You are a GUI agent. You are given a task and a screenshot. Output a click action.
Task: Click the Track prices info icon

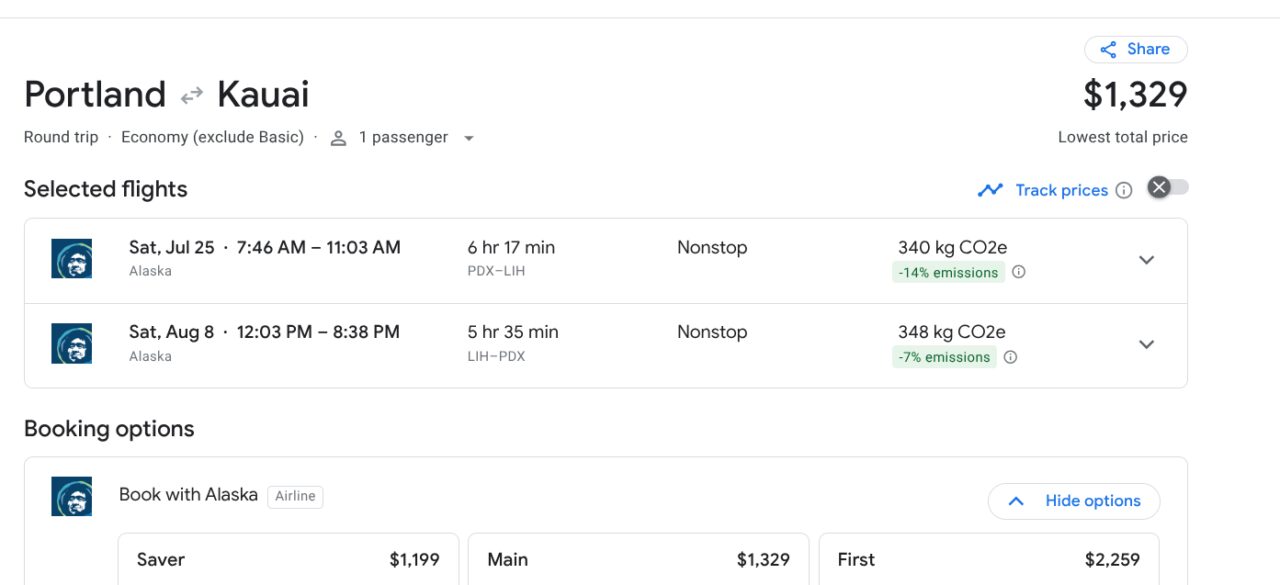point(1124,190)
